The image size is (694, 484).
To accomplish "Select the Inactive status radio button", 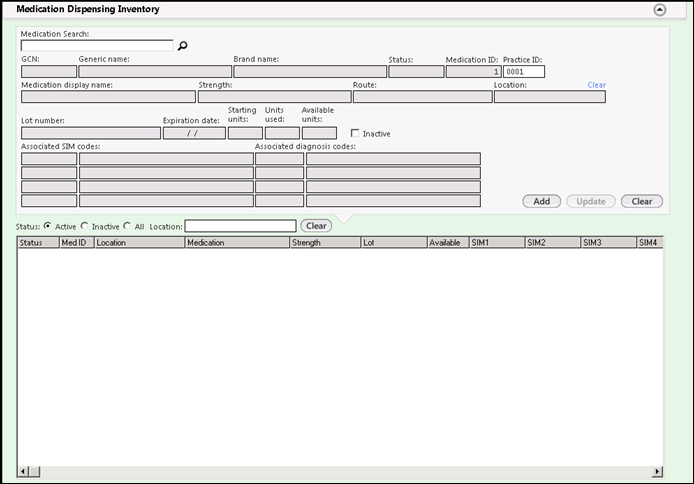I will point(84,226).
